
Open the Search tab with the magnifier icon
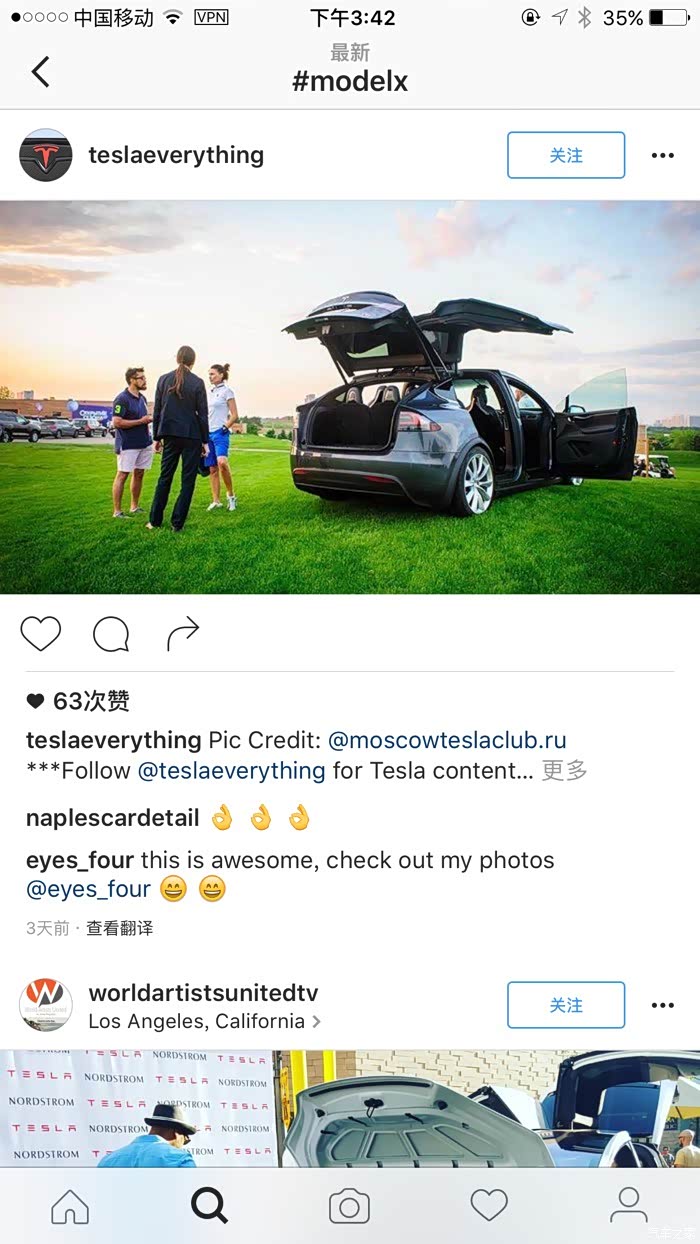[209, 1205]
